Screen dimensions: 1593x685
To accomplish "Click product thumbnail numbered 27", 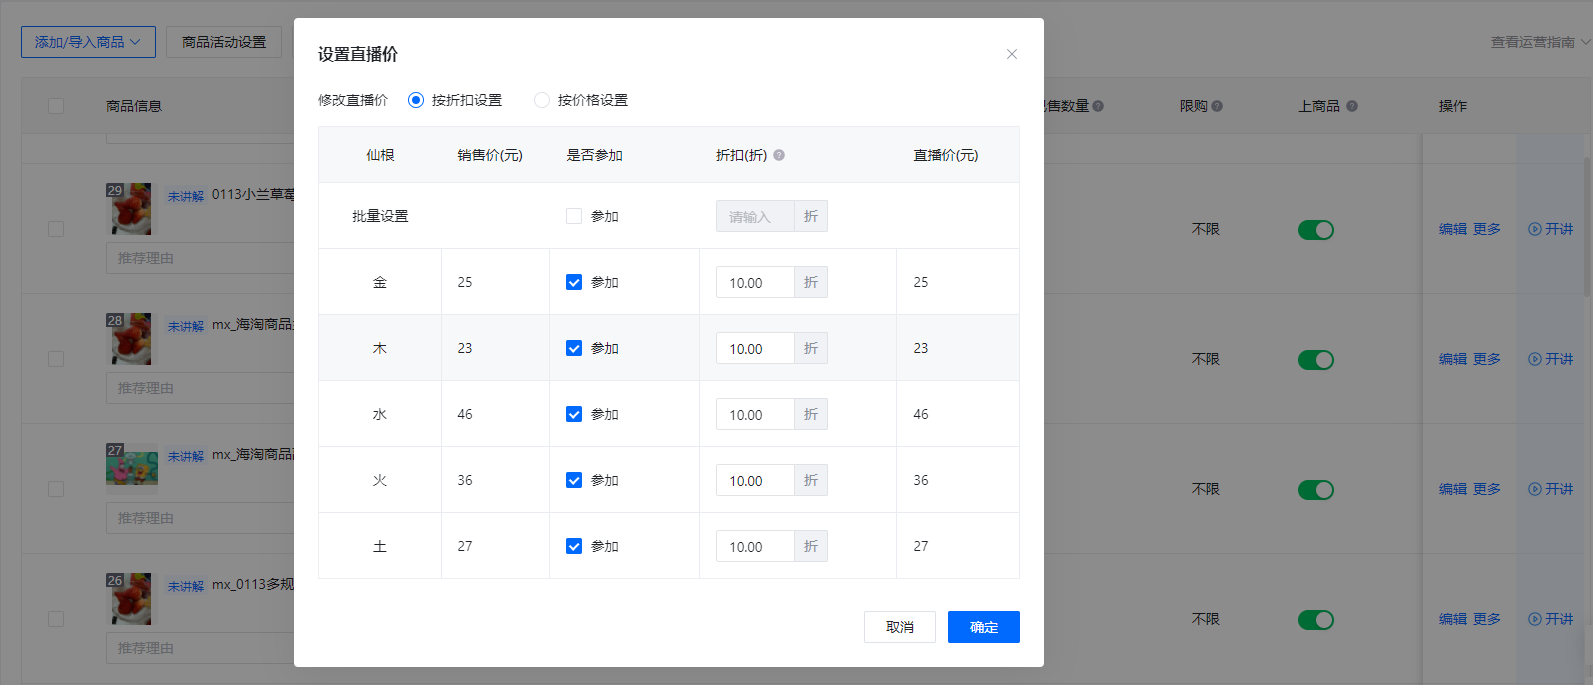I will coord(132,468).
